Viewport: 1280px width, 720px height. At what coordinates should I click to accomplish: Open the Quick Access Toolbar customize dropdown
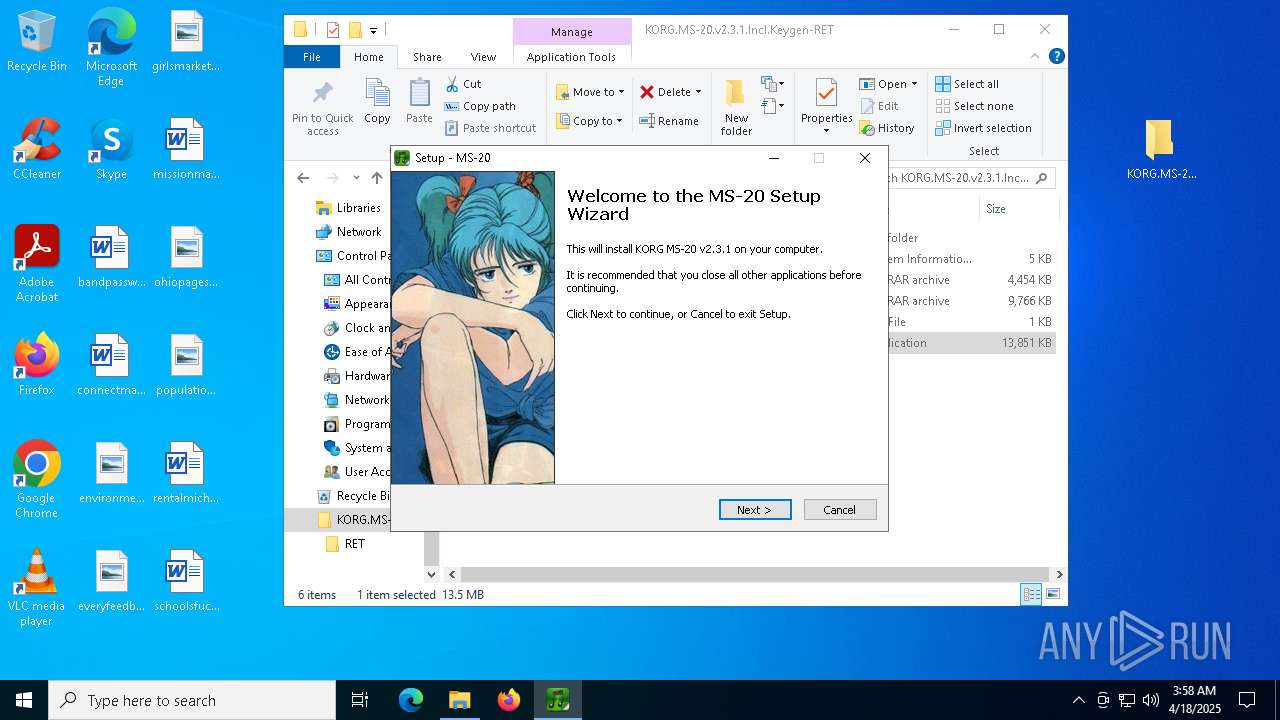coord(373,31)
